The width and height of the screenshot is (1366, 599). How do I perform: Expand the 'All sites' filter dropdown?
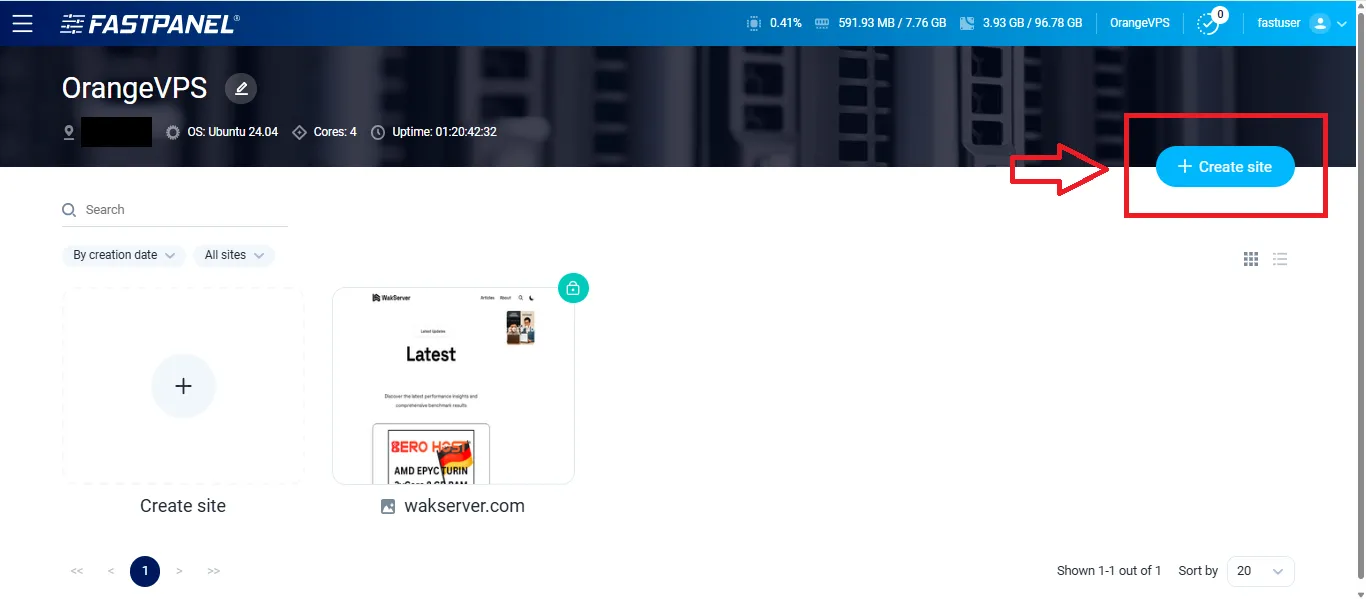[x=233, y=255]
